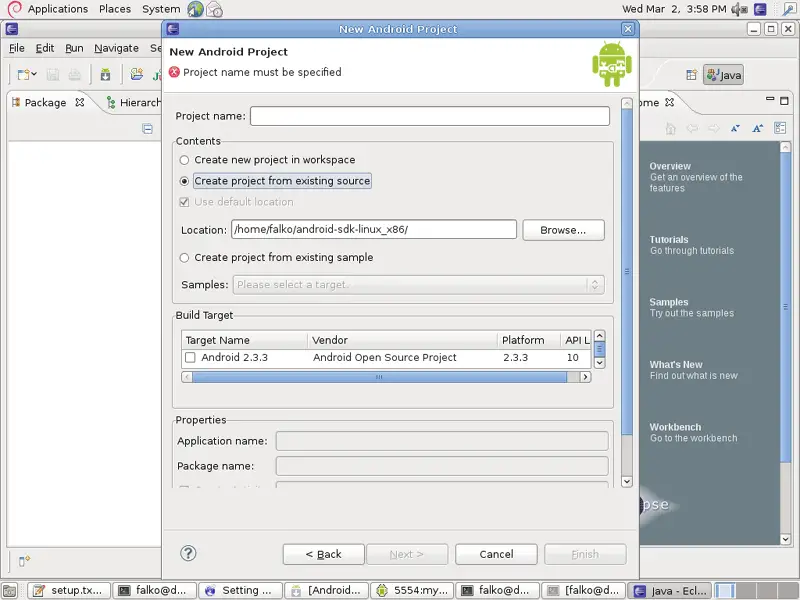Click the Build Target scroll right arrow
Screen dimensions: 800x600
pos(585,377)
